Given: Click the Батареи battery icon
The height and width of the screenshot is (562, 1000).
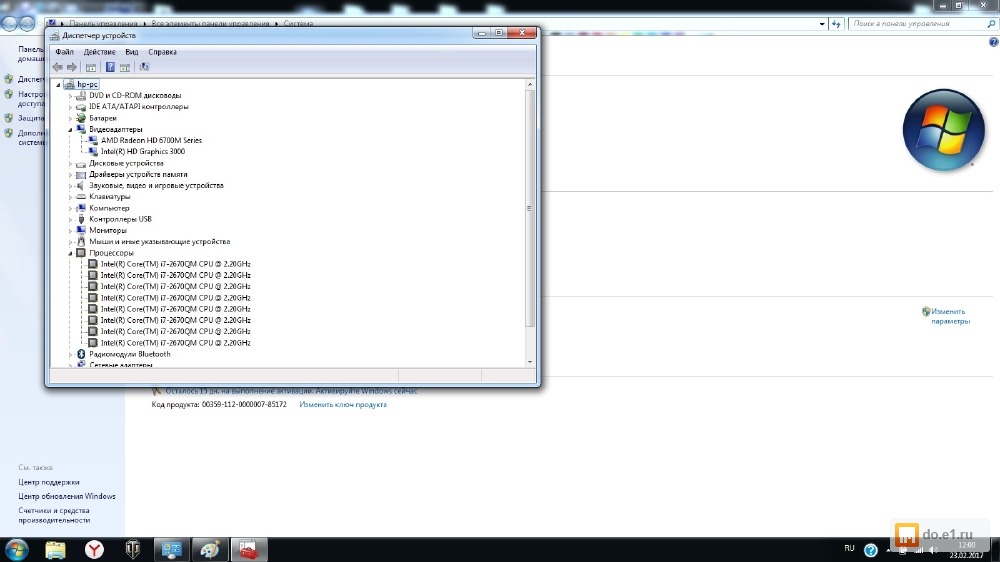Looking at the screenshot, I should (x=81, y=118).
